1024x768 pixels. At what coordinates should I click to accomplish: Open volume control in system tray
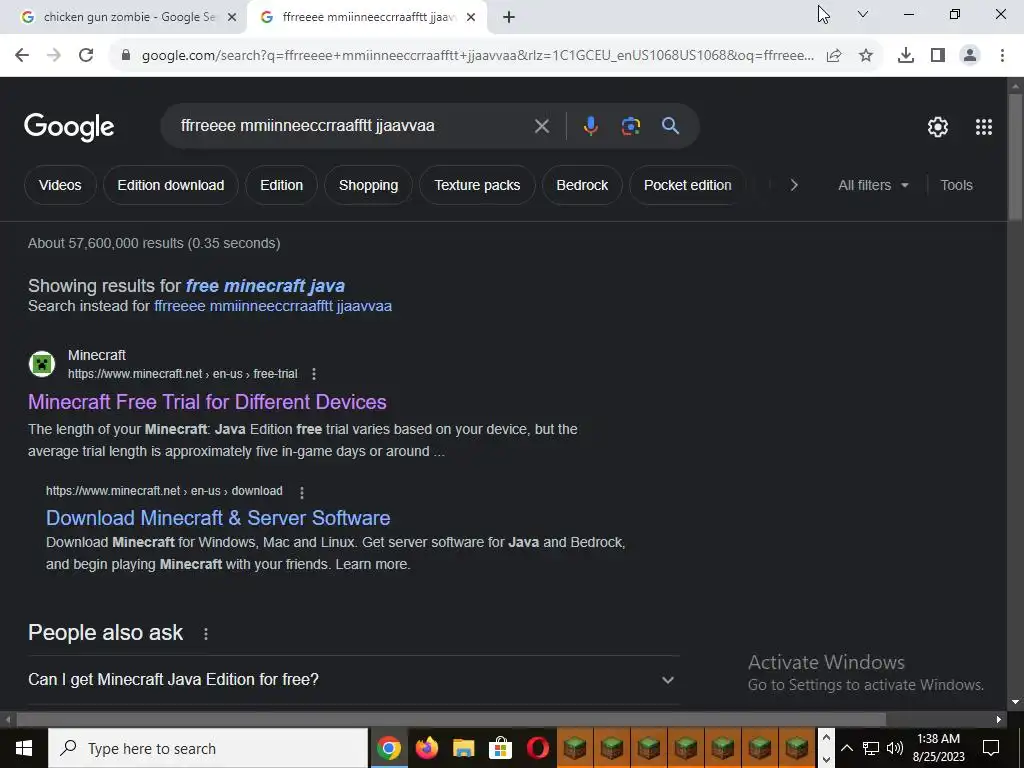(895, 748)
